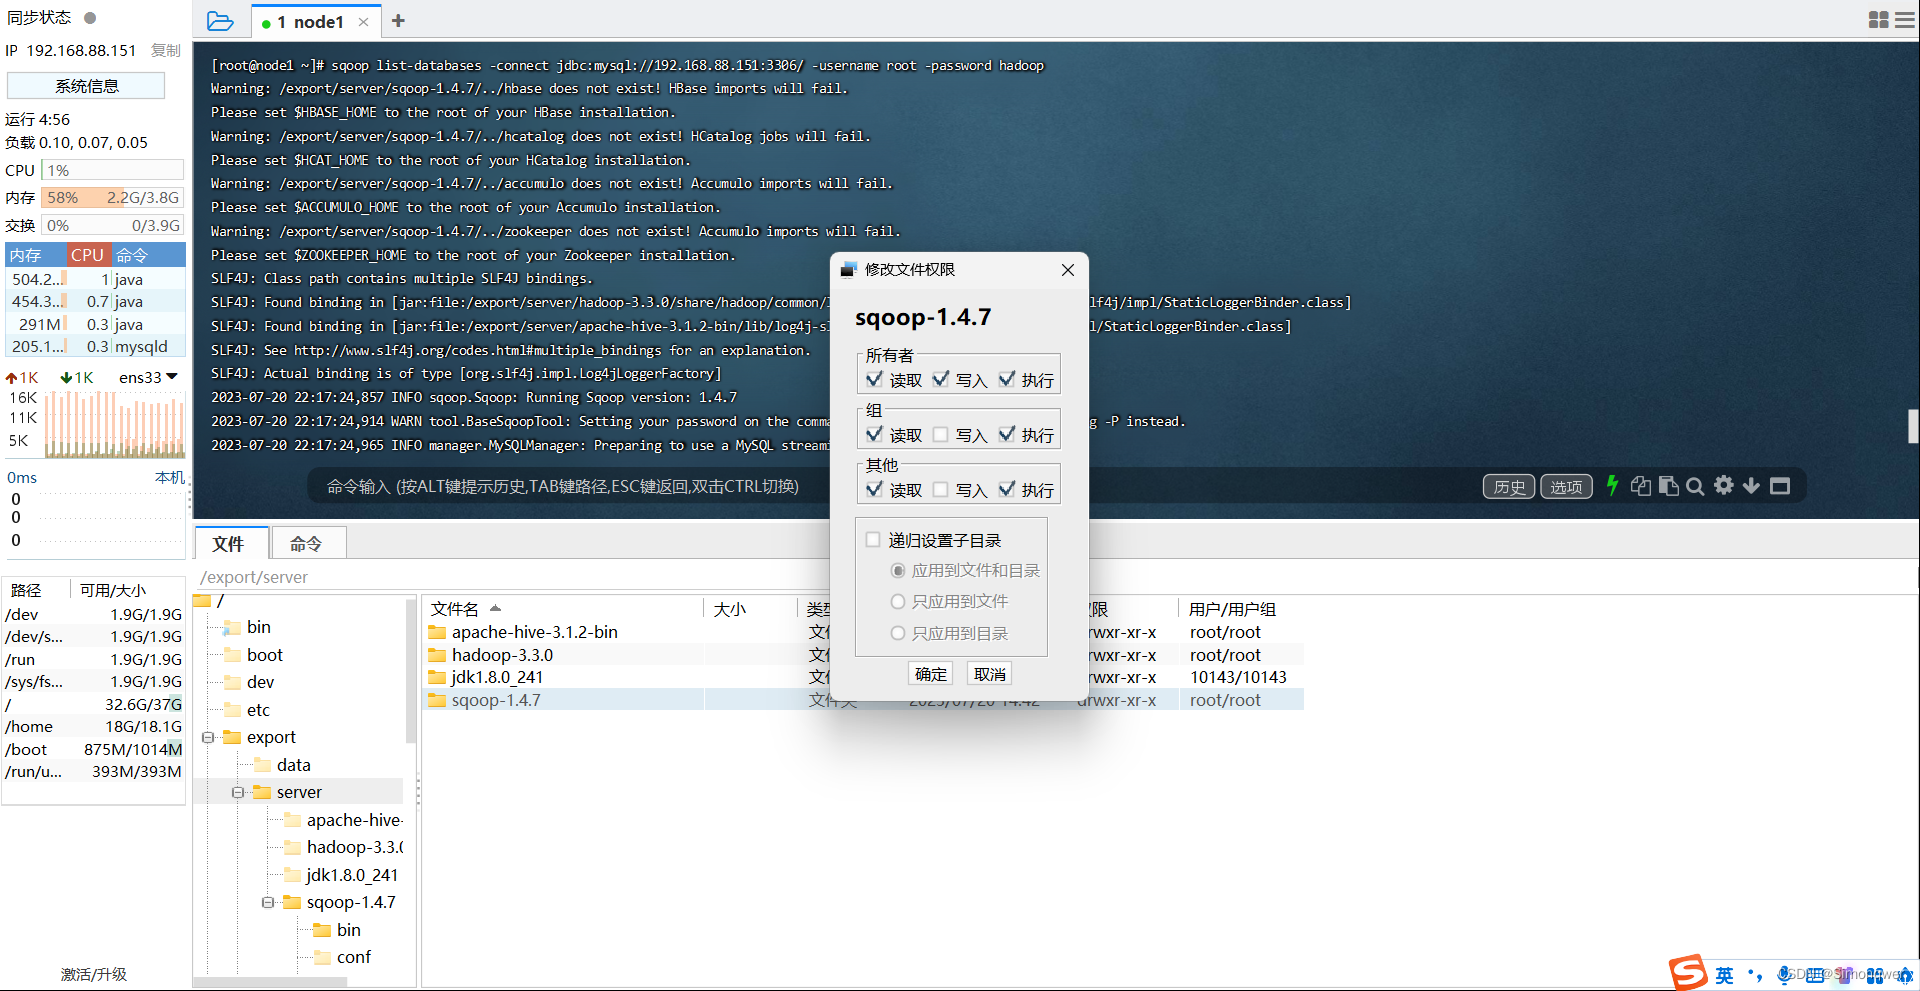Click the apache-hive-3.1.2-bin folder icon
This screenshot has width=1920, height=991.
coord(437,632)
